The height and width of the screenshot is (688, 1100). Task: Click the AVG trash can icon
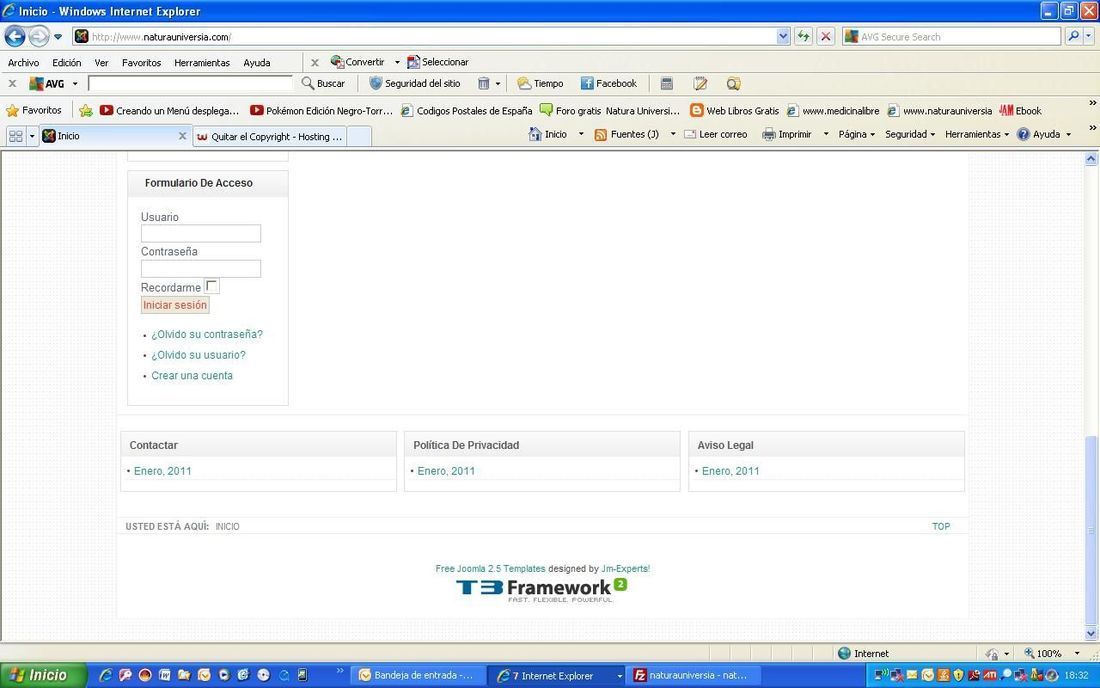point(483,83)
